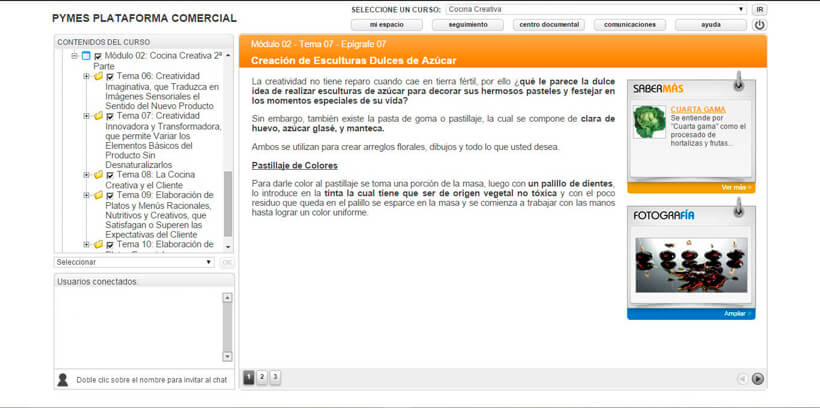
Task: Expand the Tema 08 tree node
Action: tap(86, 175)
